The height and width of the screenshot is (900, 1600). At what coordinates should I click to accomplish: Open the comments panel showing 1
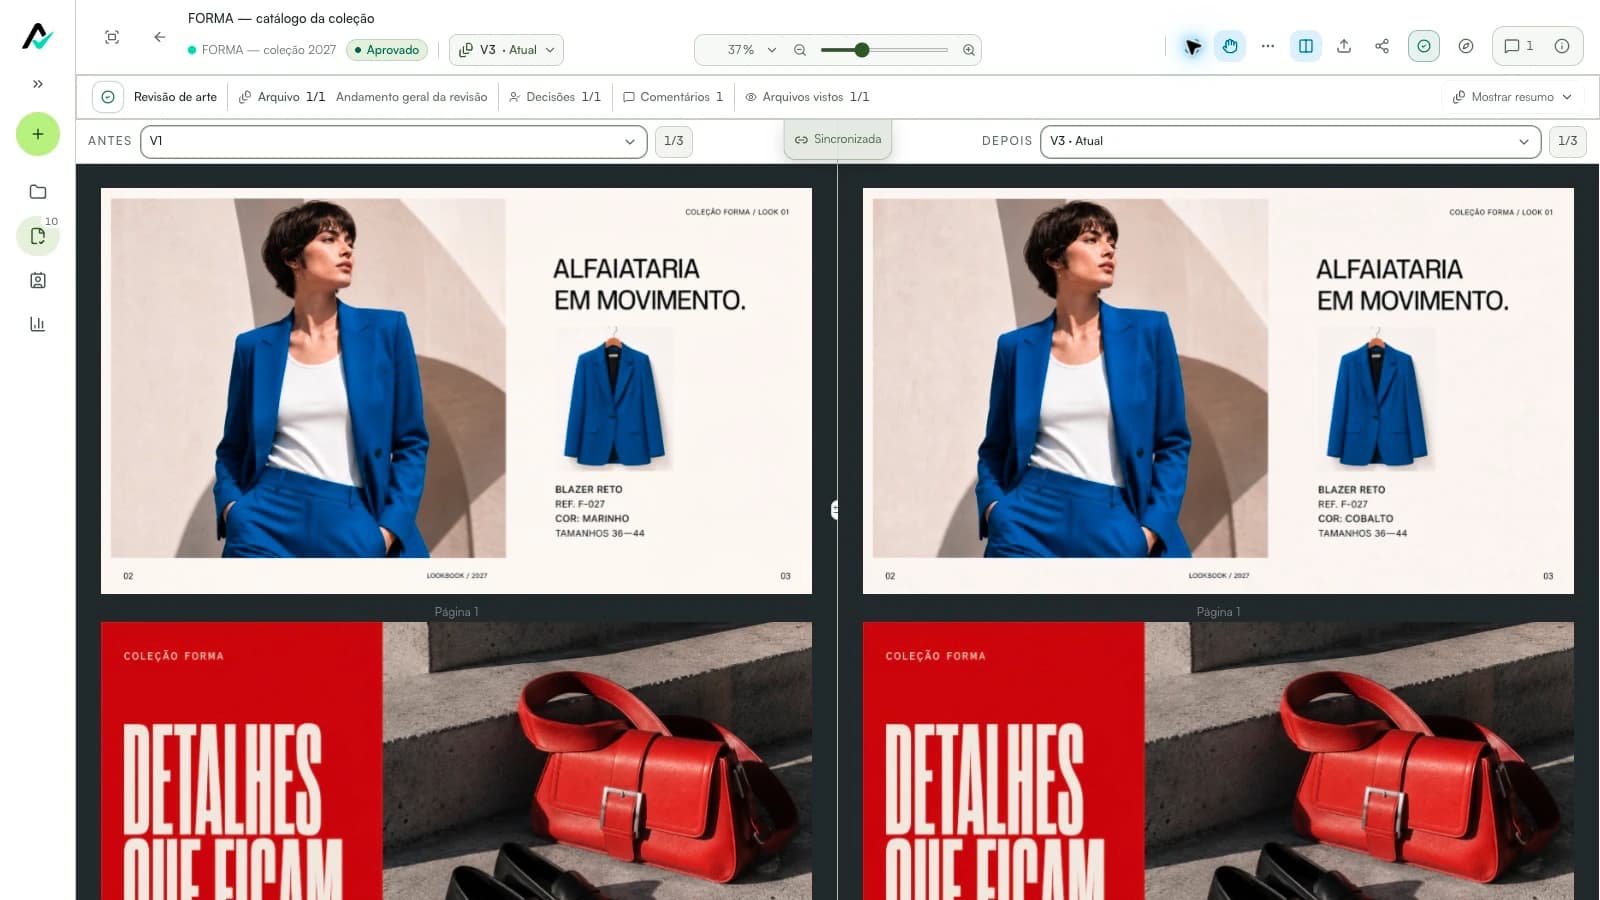coord(1518,46)
